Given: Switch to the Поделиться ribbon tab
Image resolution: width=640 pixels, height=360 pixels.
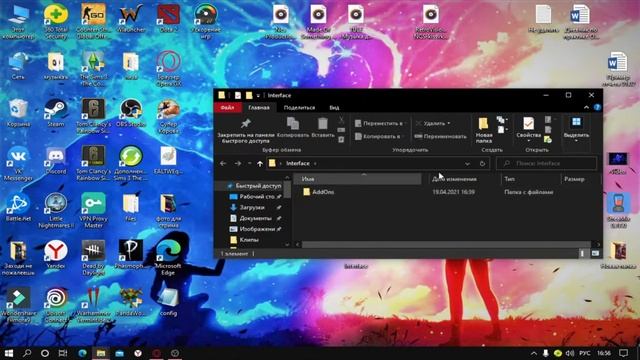Looking at the screenshot, I should point(299,108).
